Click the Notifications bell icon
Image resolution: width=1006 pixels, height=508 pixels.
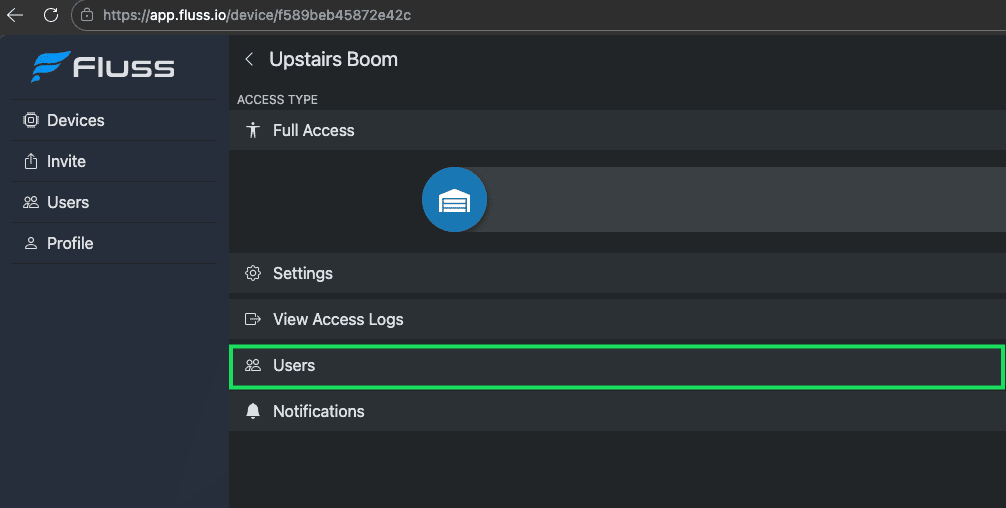click(x=253, y=411)
